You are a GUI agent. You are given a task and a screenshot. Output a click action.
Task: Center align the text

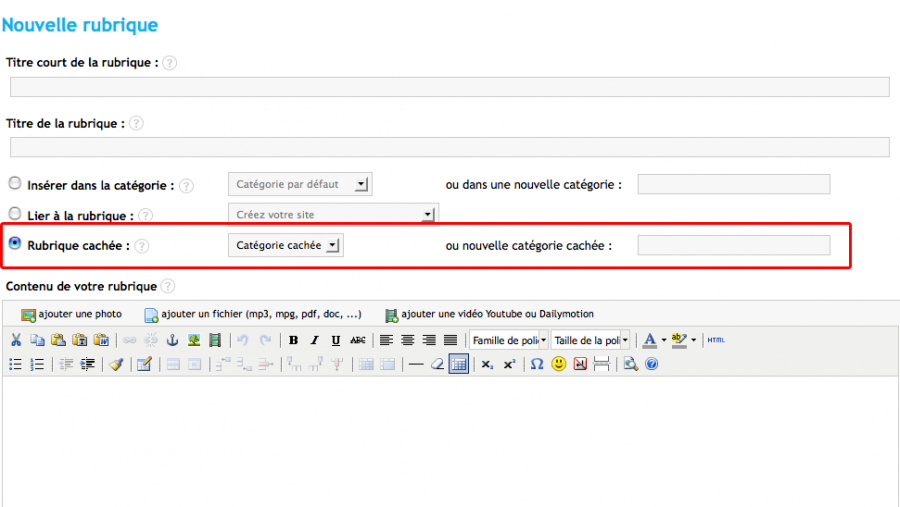pyautogui.click(x=408, y=340)
